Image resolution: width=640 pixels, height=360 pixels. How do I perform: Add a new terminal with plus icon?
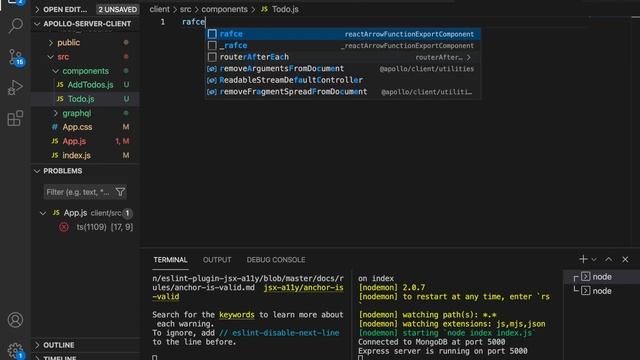[583, 259]
